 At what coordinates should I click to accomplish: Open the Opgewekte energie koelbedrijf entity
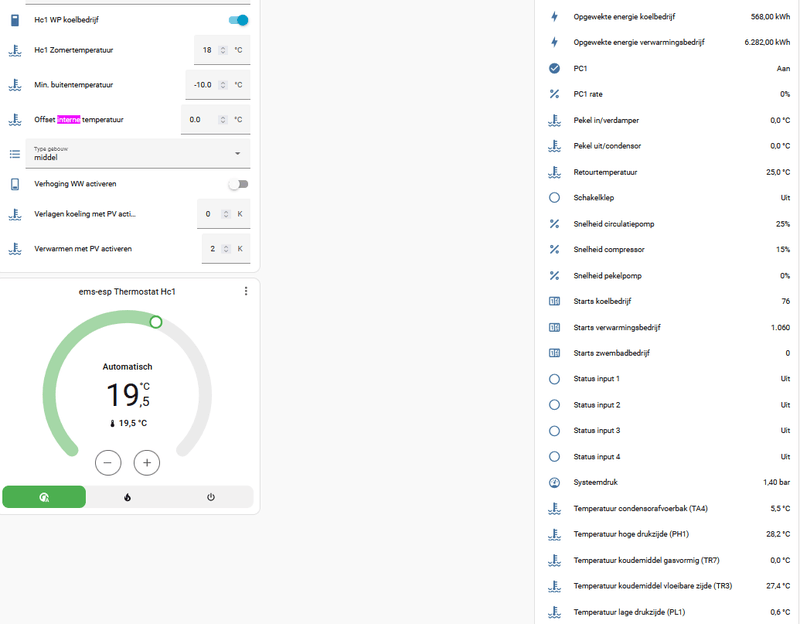pyautogui.click(x=669, y=16)
